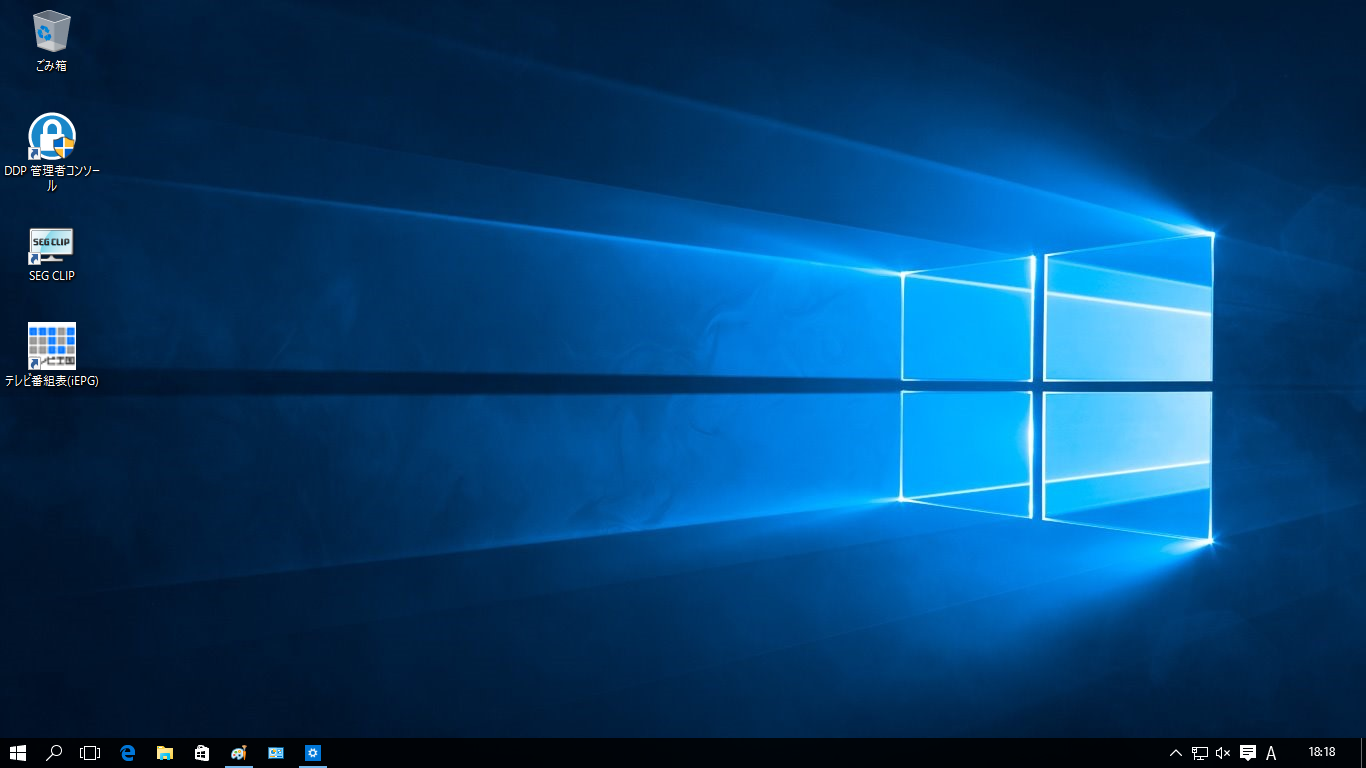The image size is (1366, 768).
Task: Open the Windows Start menu
Action: click(x=18, y=753)
